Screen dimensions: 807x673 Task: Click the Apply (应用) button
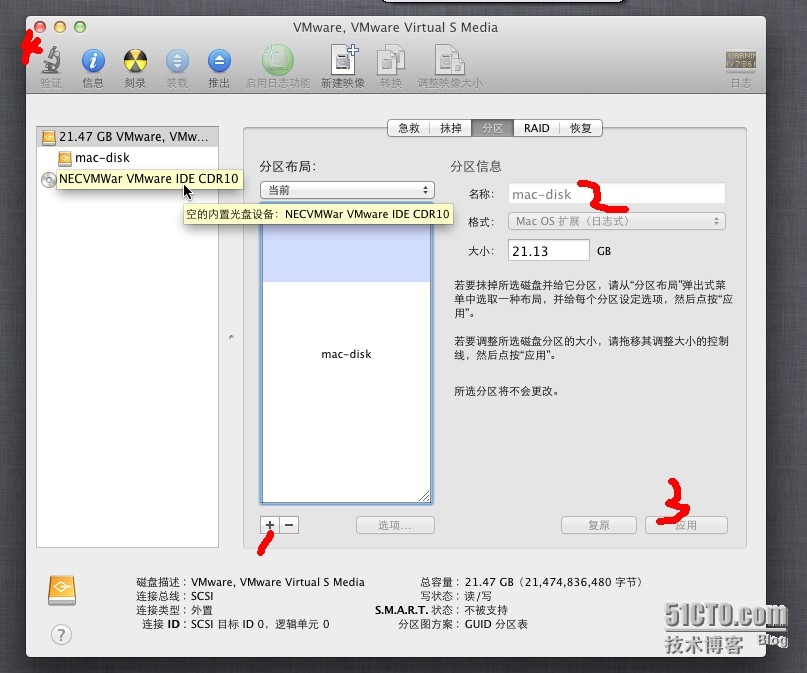click(x=687, y=525)
